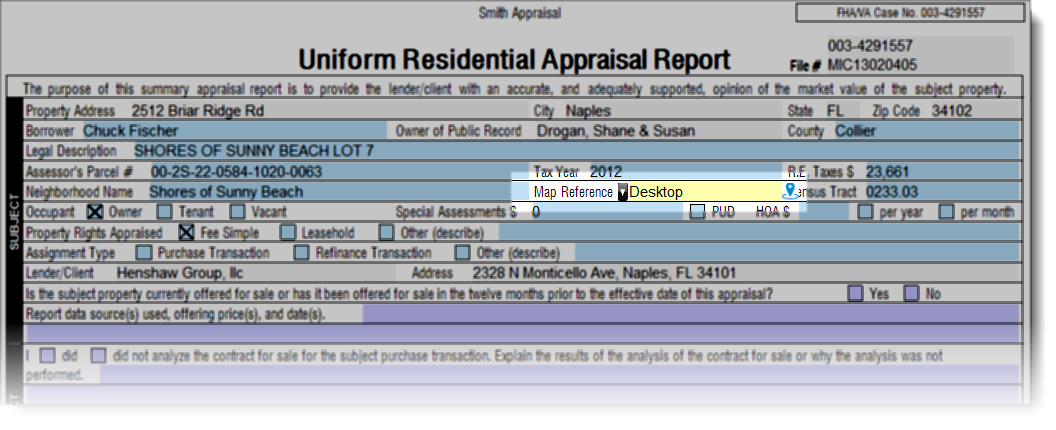Screen dimensions: 1056x430
Task: Mark Yes for property offered for sale
Action: click(855, 294)
